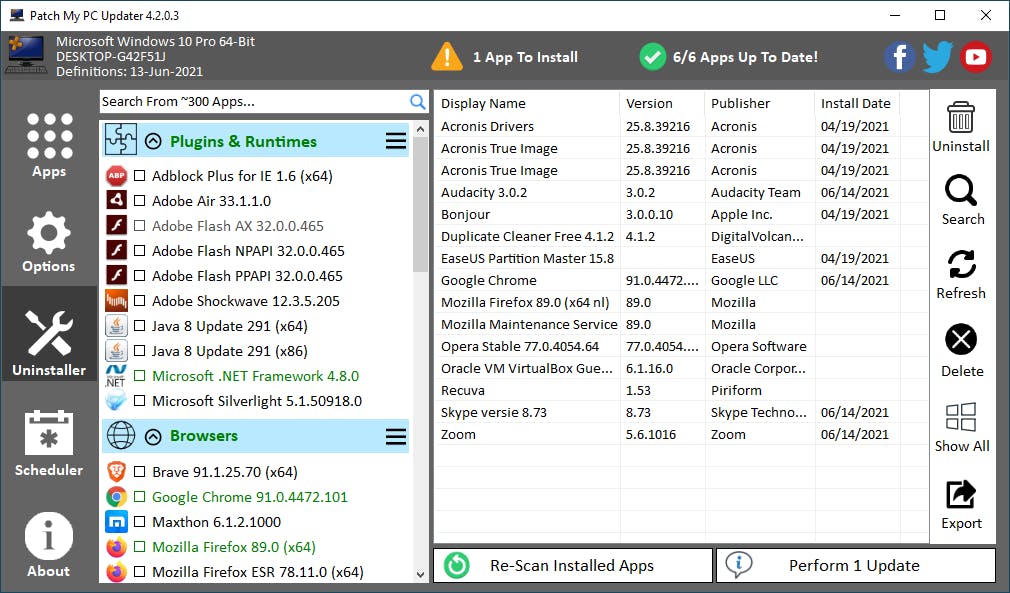Click the Maxthon browser icon

117,522
